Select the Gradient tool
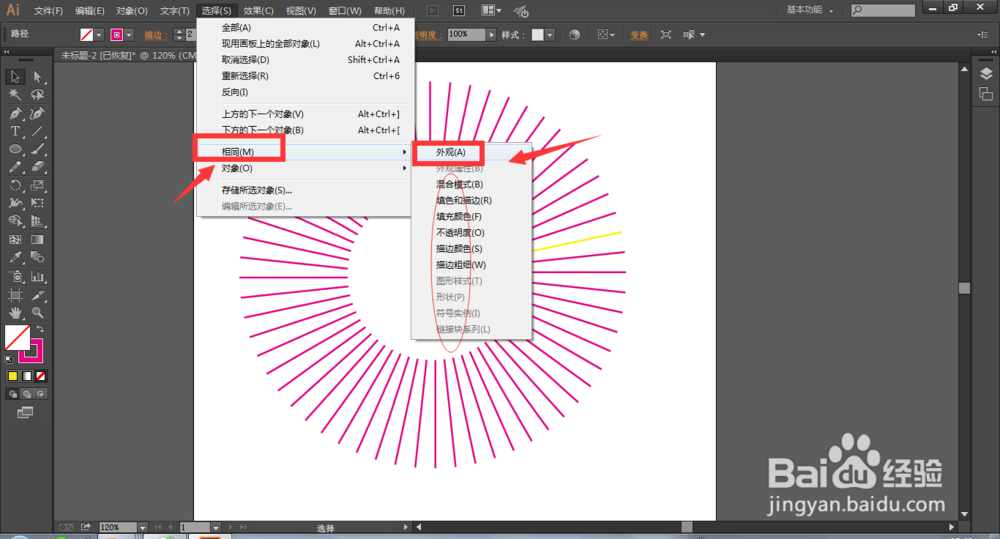 (38, 240)
